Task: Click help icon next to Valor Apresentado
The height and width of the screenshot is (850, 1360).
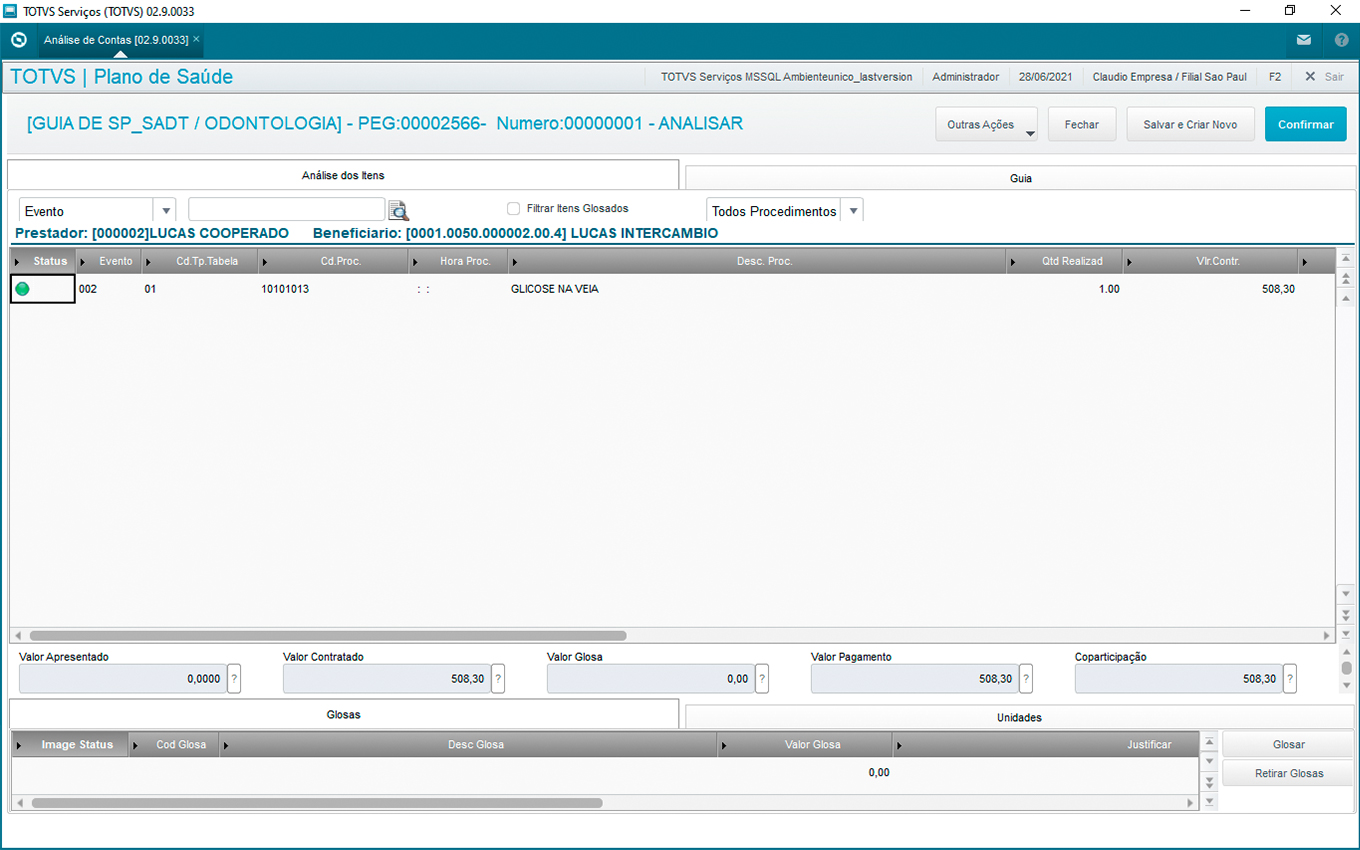Action: tap(234, 679)
